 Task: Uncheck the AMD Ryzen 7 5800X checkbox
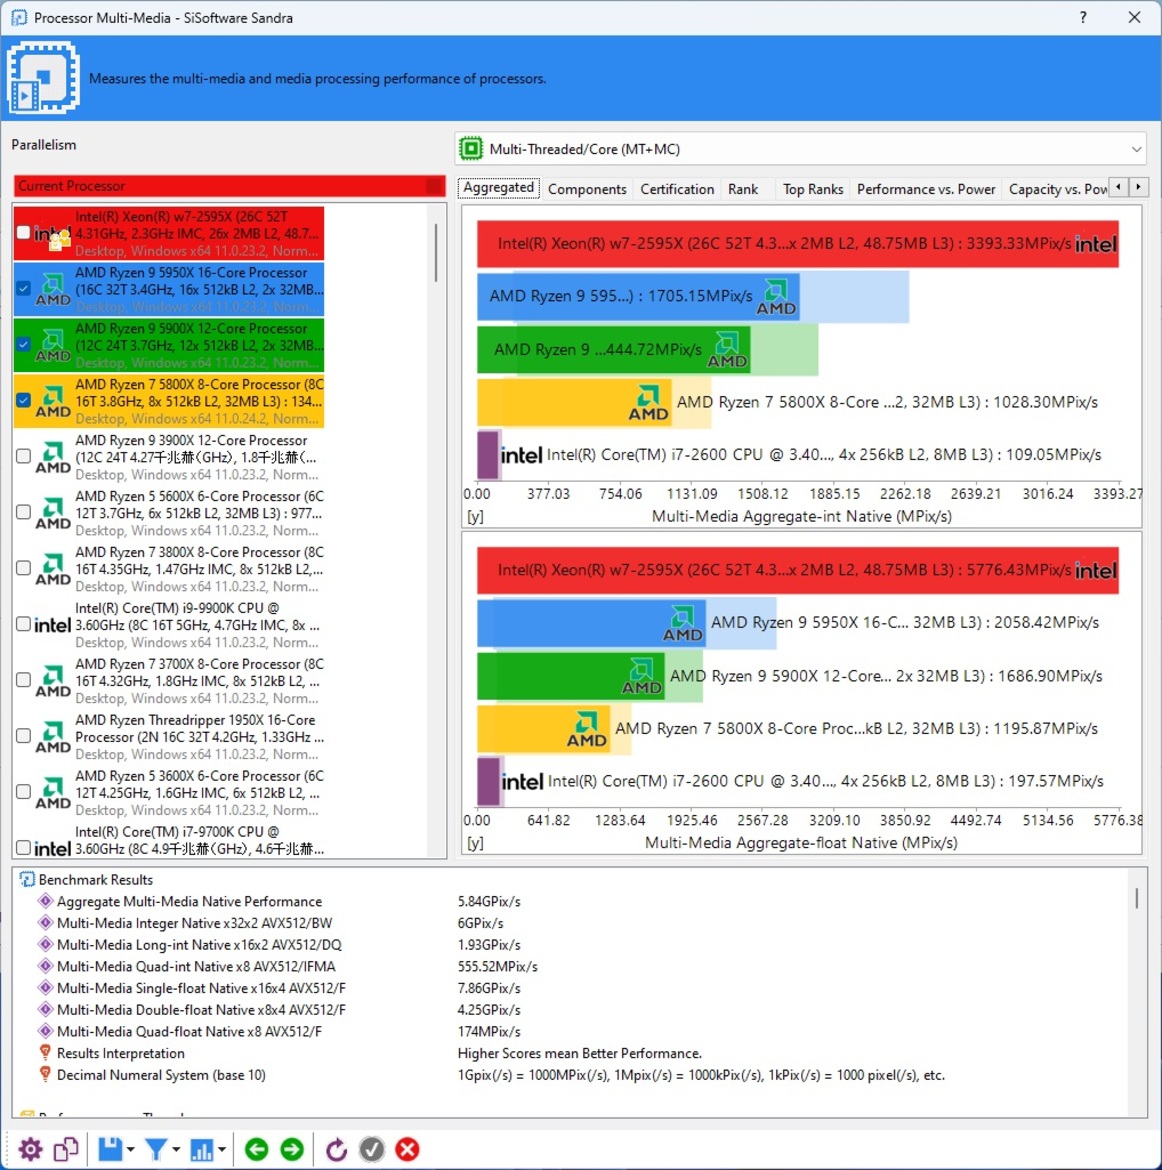[23, 400]
